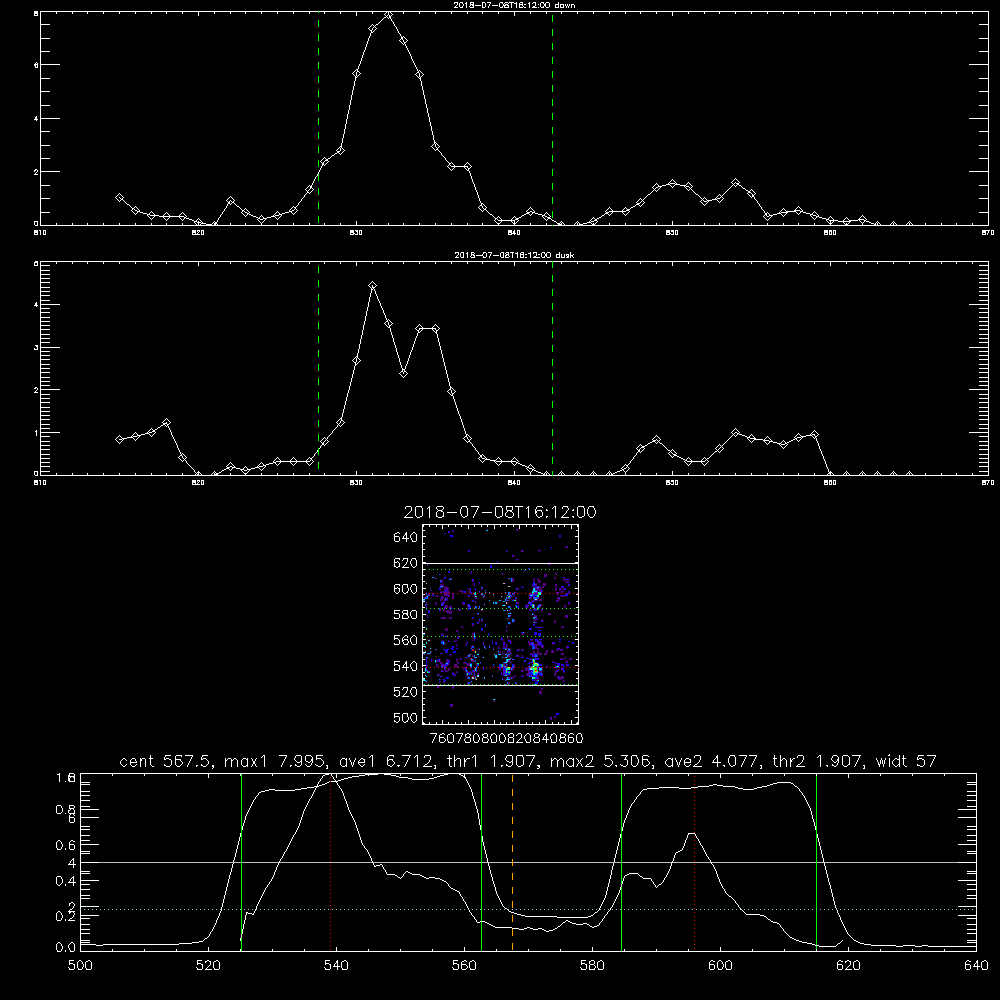Image resolution: width=1000 pixels, height=1000 pixels.
Task: Click green vertical line near 525
Action: (241, 862)
